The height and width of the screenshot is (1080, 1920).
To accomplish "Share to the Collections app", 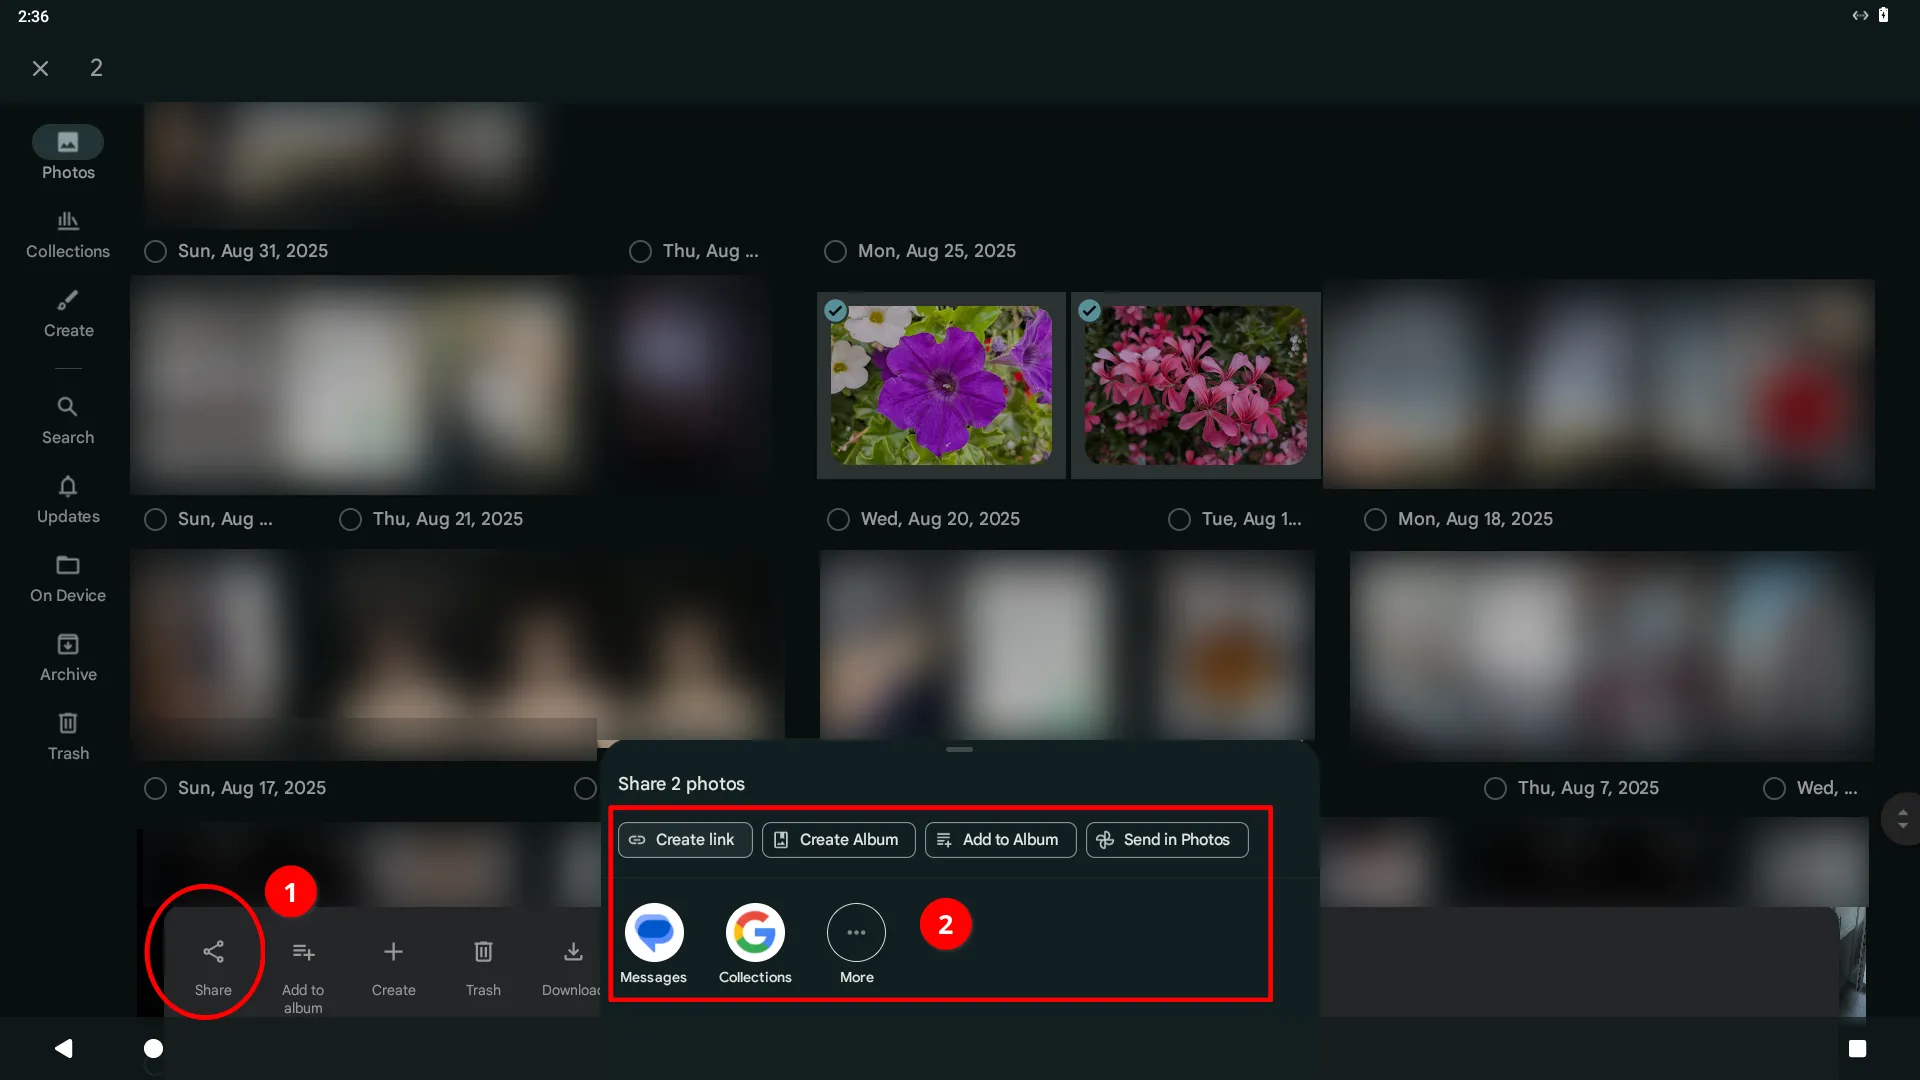I will 755,943.
